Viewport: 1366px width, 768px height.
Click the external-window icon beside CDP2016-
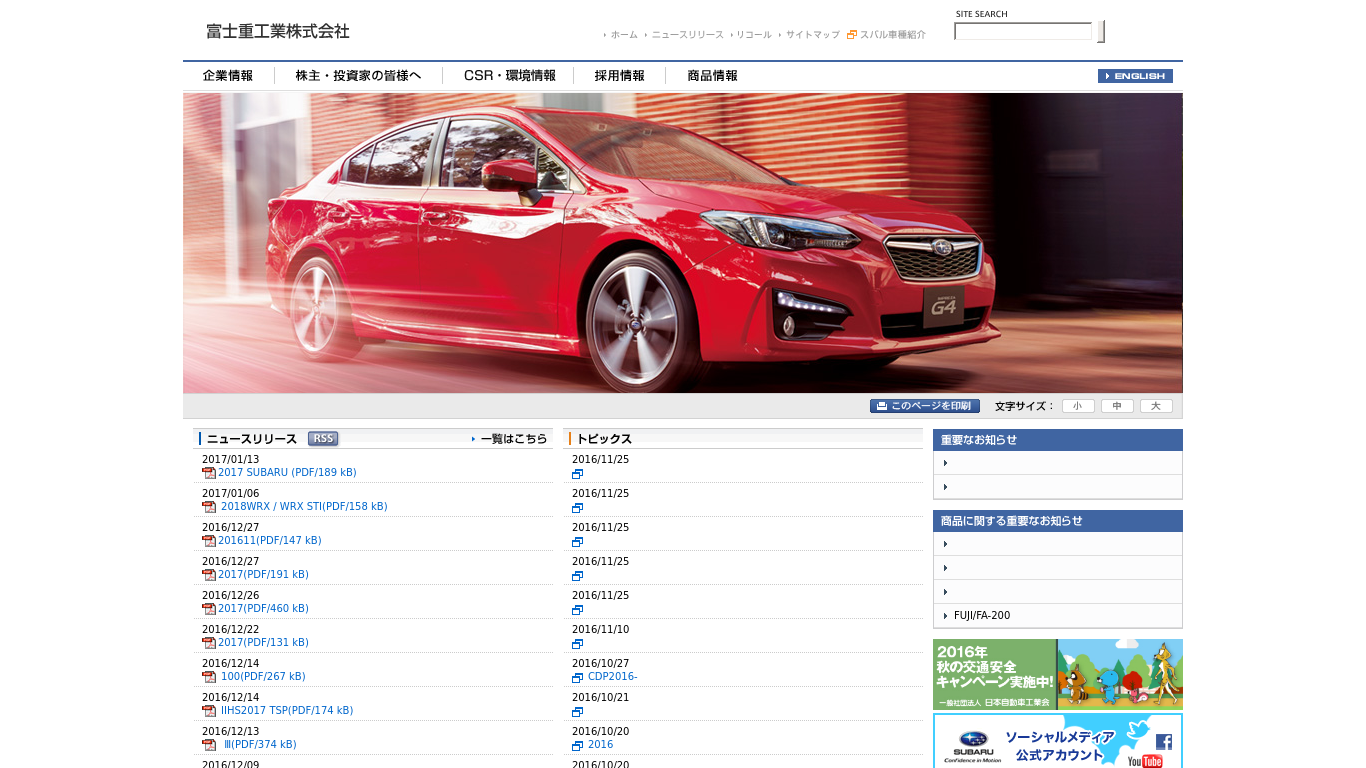(577, 677)
